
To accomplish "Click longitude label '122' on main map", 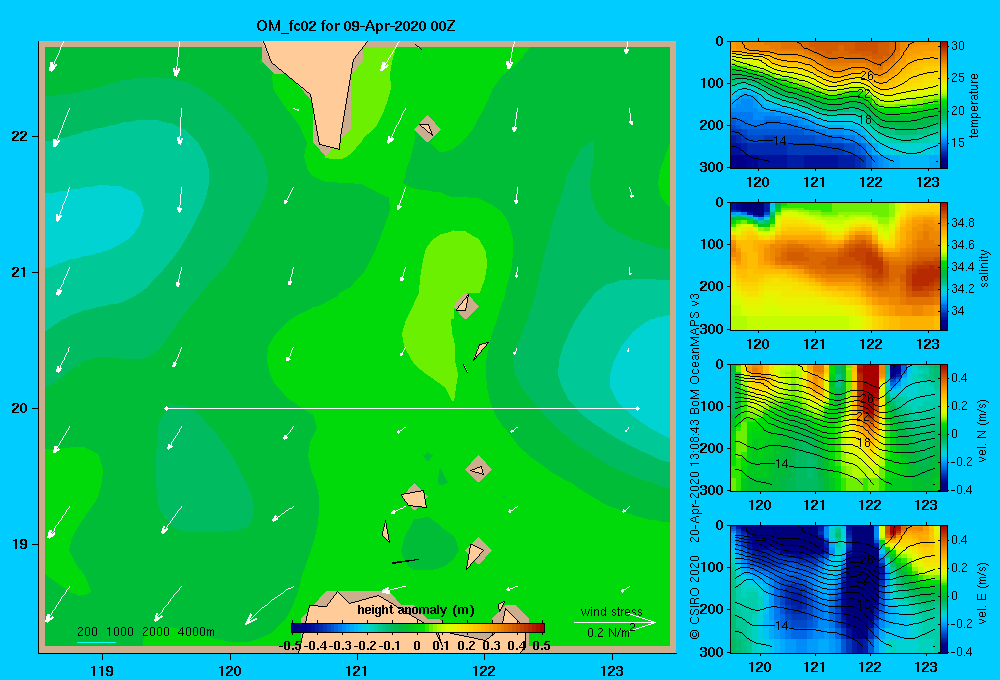I will pos(484,670).
